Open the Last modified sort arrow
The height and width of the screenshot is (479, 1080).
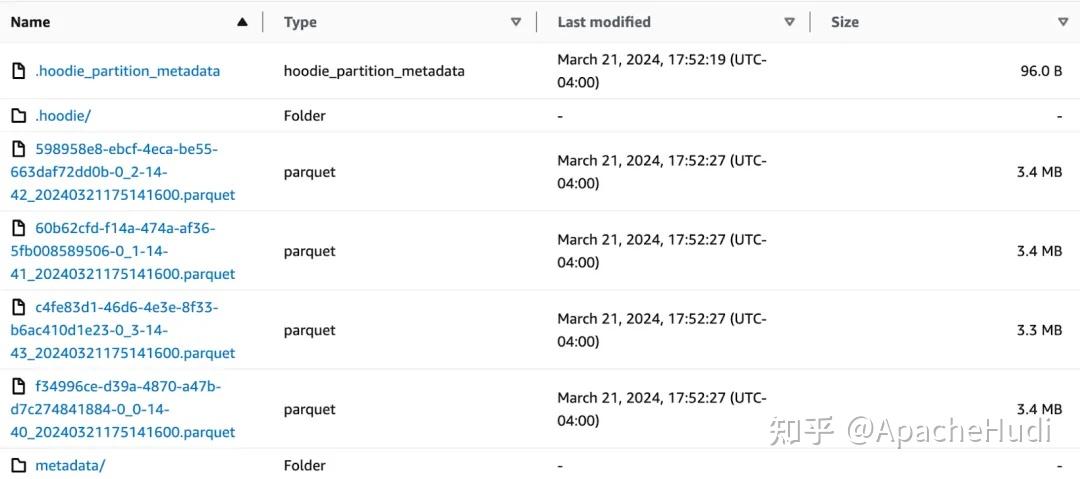789,22
